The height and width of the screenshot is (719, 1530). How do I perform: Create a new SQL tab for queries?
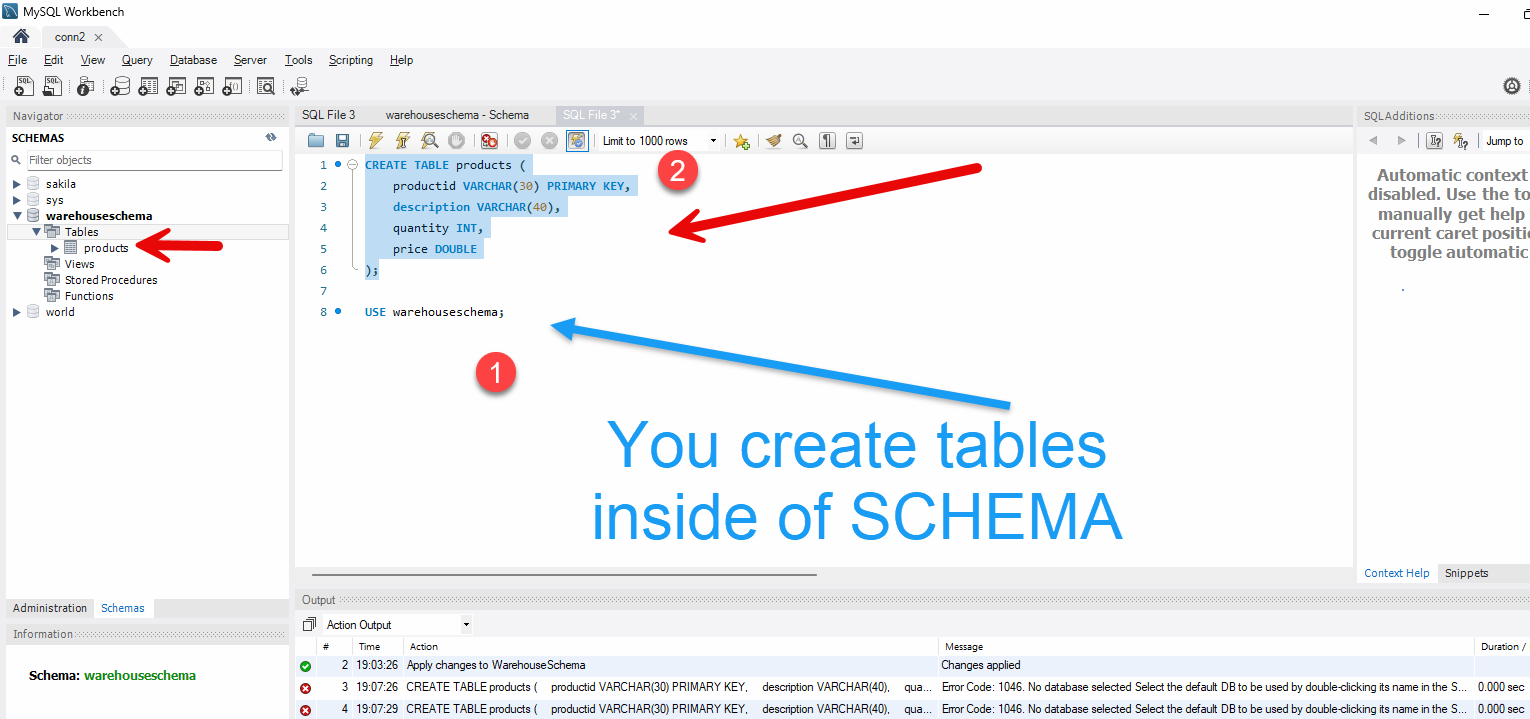click(24, 86)
